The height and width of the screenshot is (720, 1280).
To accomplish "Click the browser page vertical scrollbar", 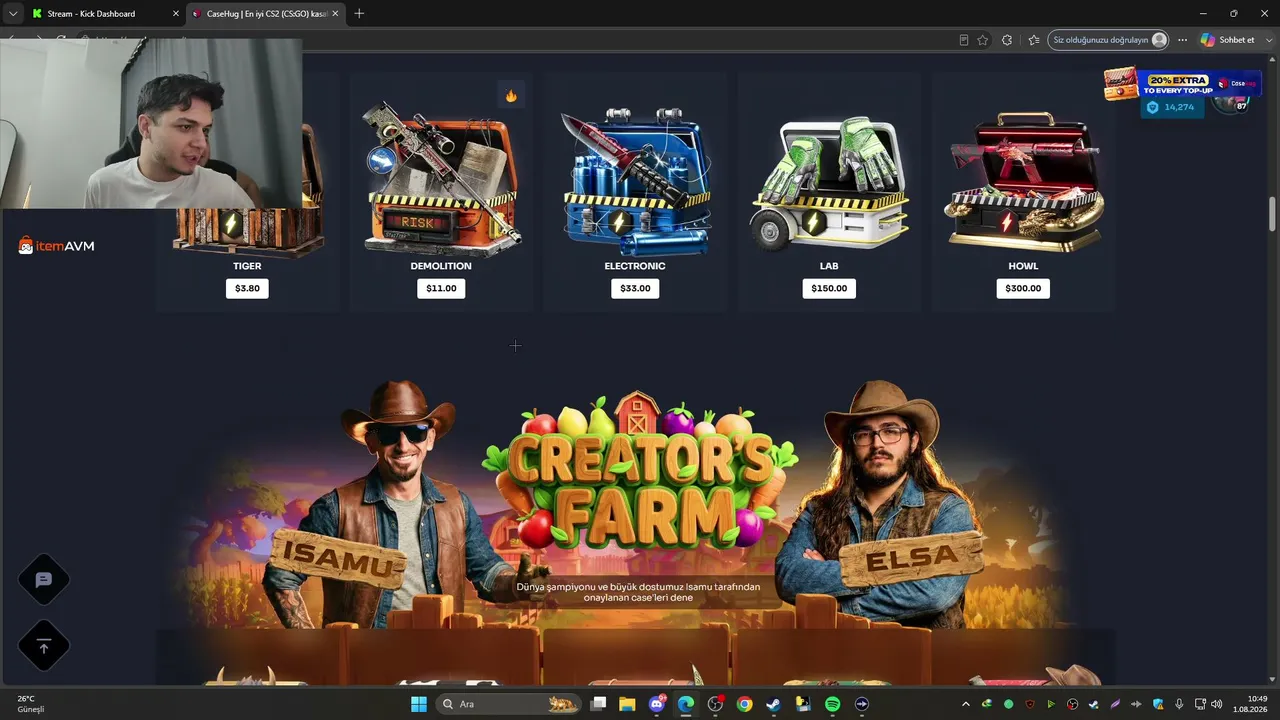I will (x=1273, y=215).
